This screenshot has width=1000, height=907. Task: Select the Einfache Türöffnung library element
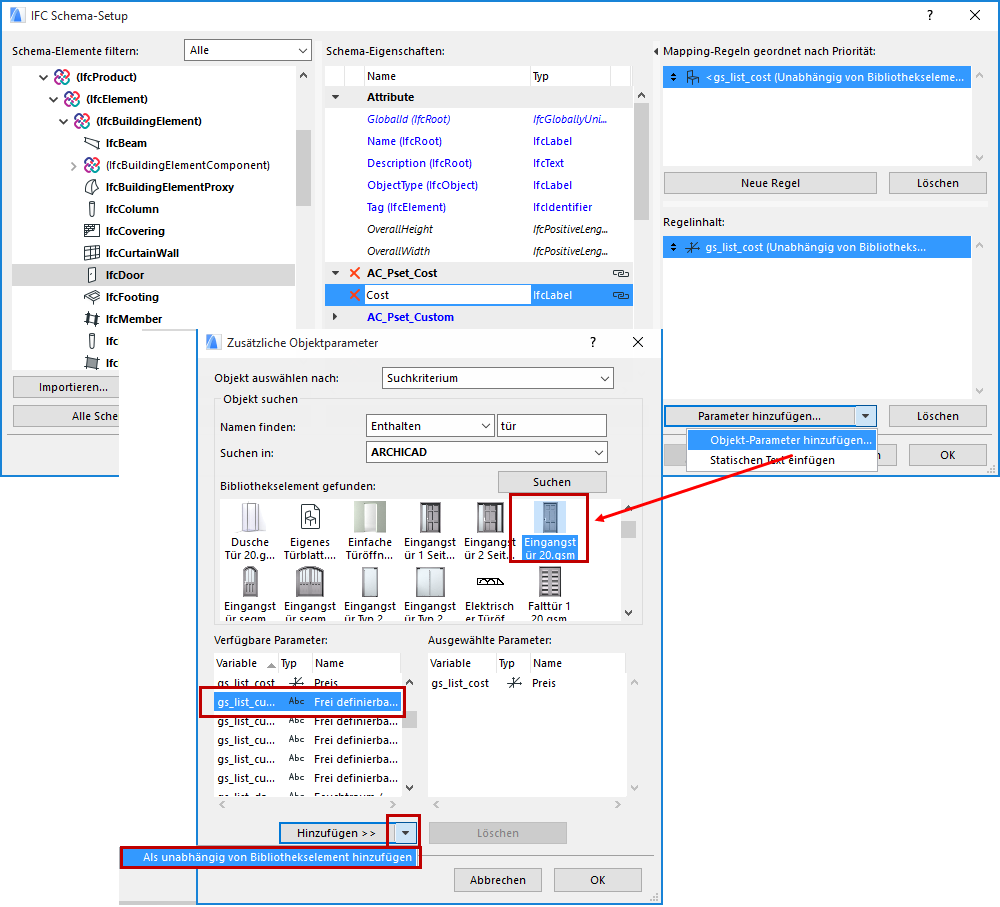click(370, 531)
